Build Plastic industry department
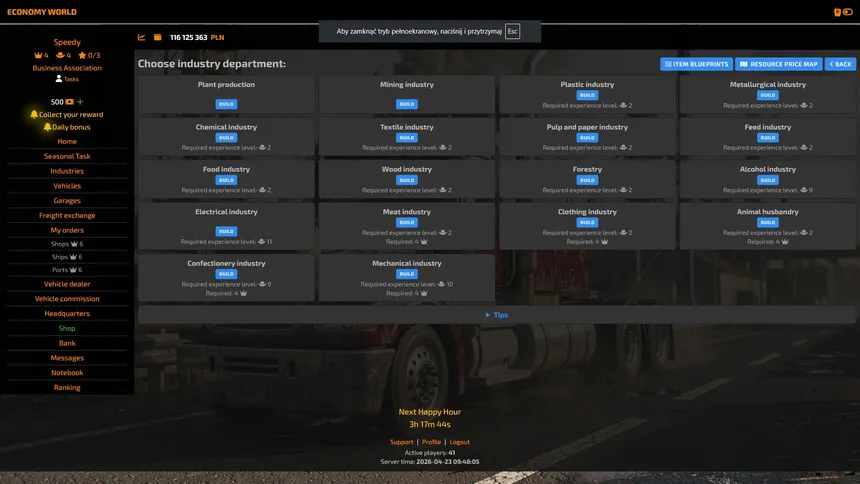 [x=587, y=95]
